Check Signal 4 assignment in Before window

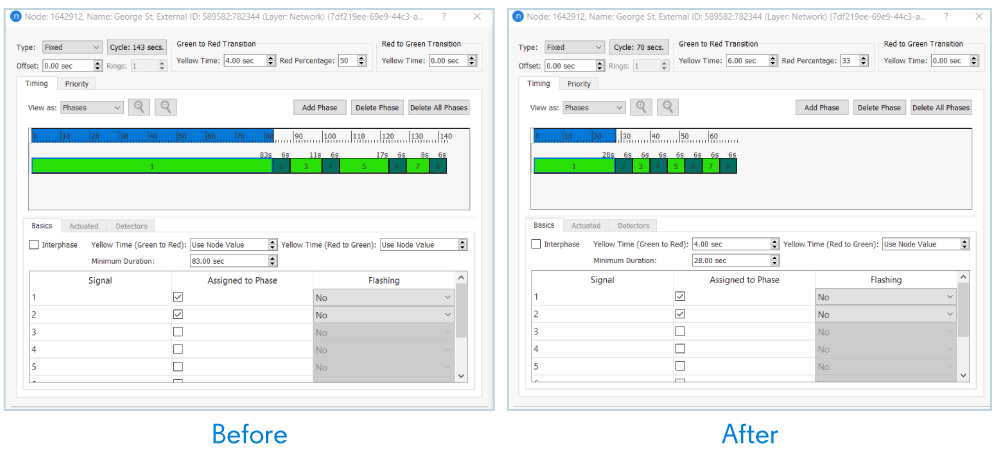(178, 349)
